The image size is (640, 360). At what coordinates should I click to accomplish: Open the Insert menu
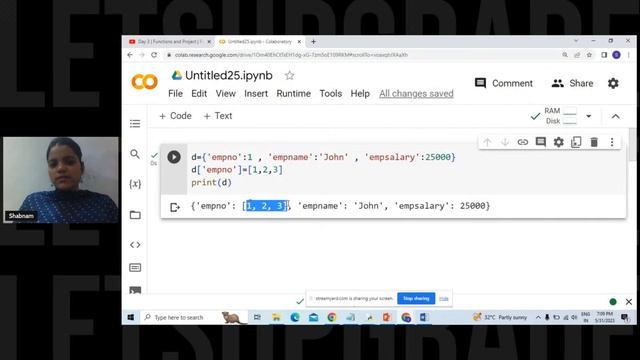coord(256,93)
